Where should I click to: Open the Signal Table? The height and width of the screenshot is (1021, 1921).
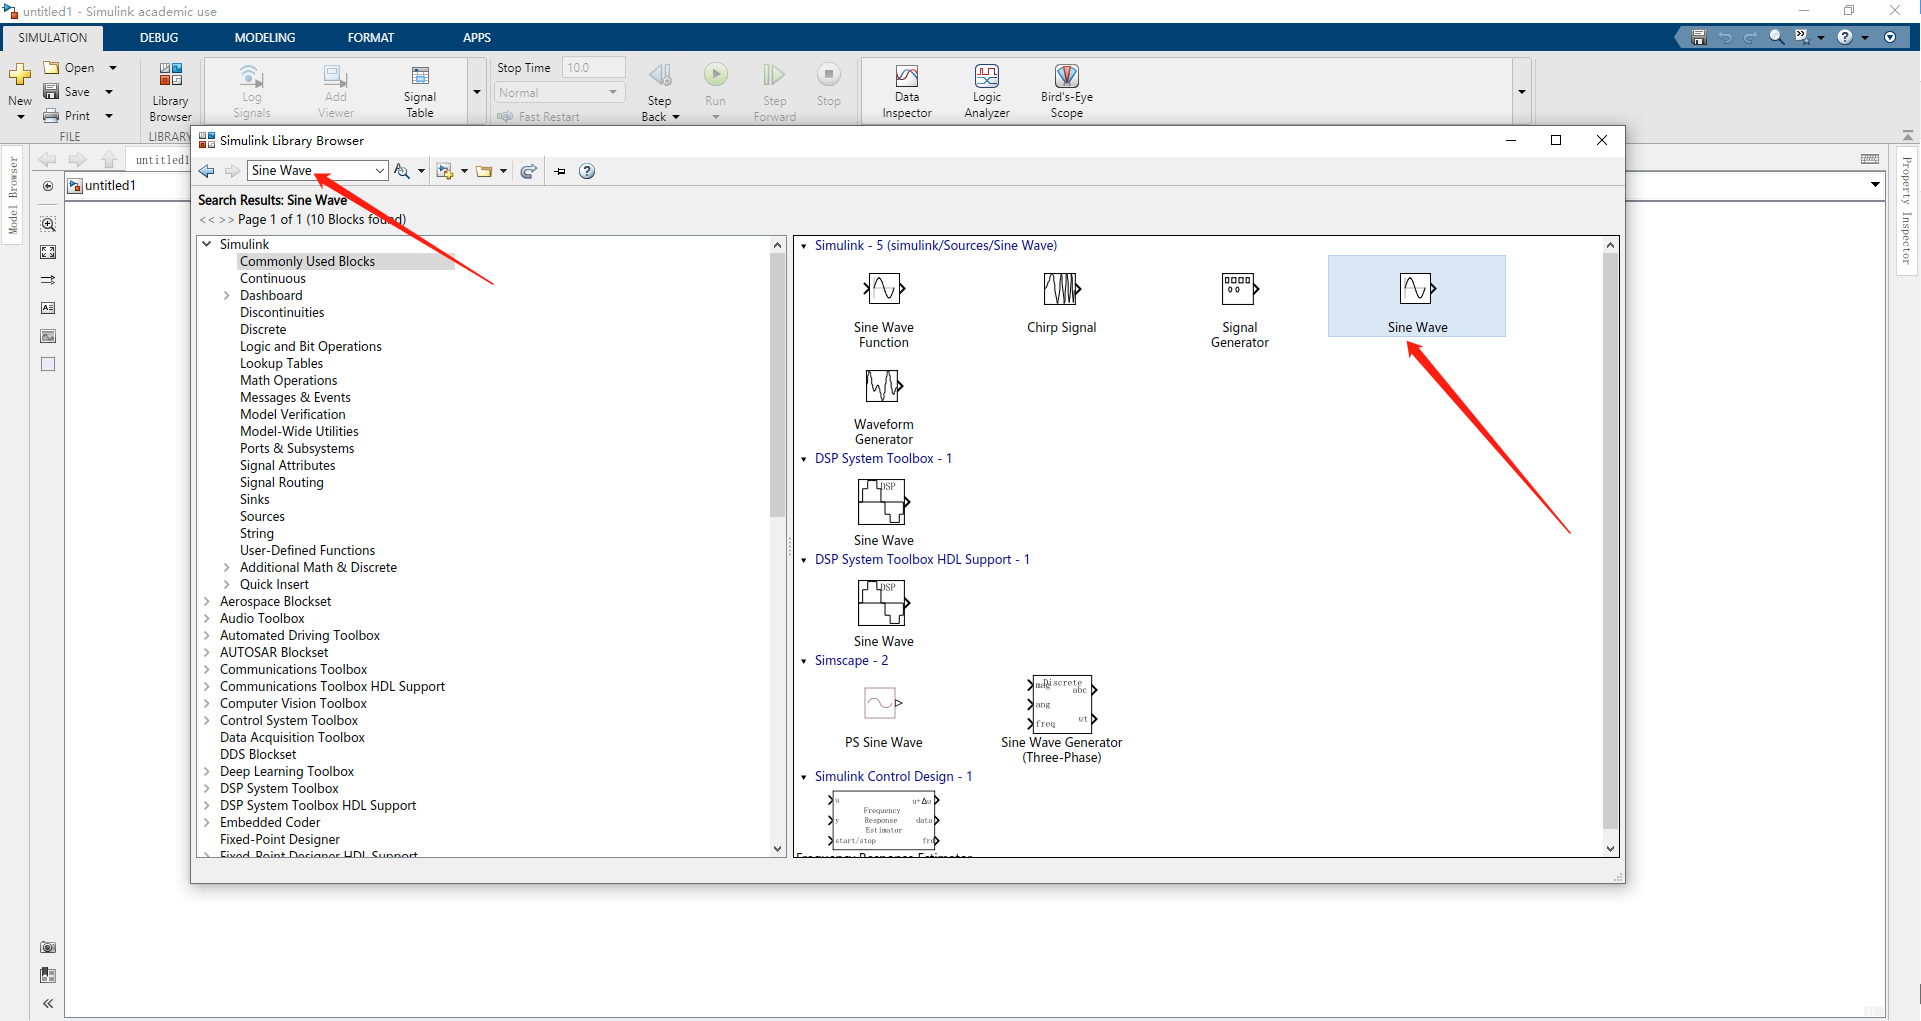[419, 90]
